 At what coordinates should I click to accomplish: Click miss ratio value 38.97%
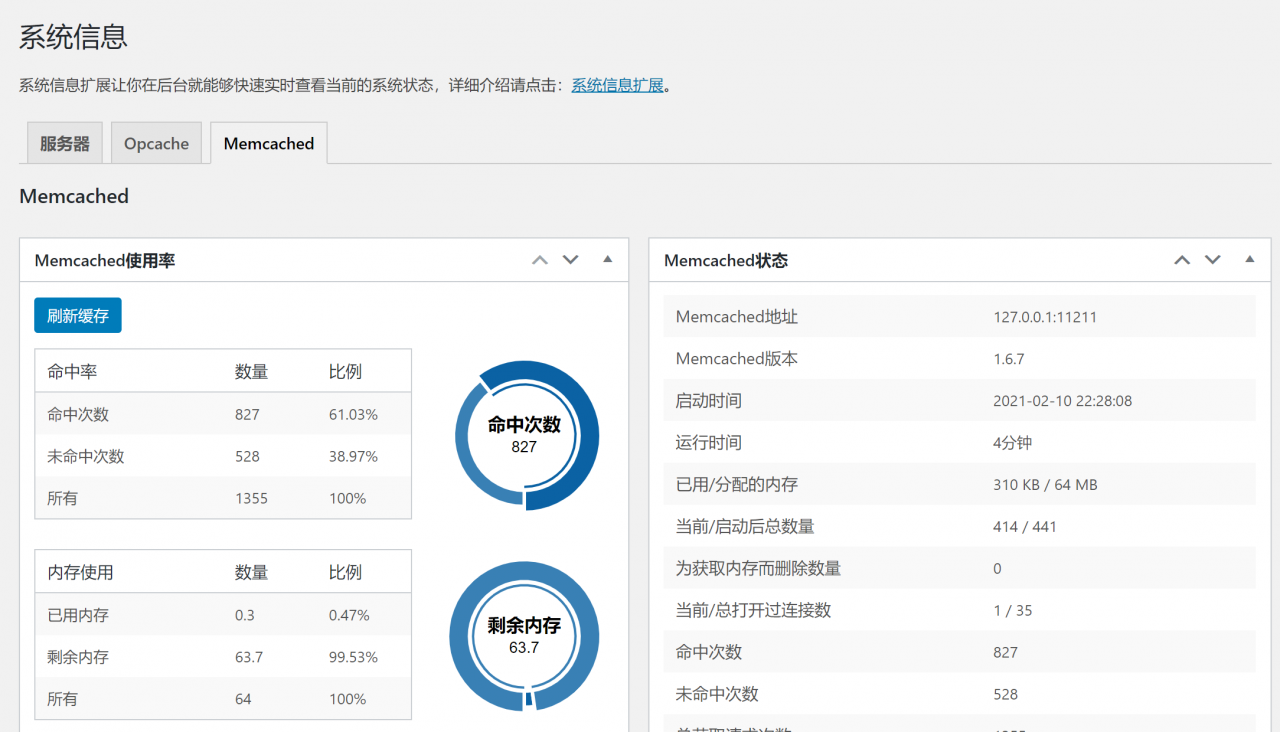tap(353, 456)
